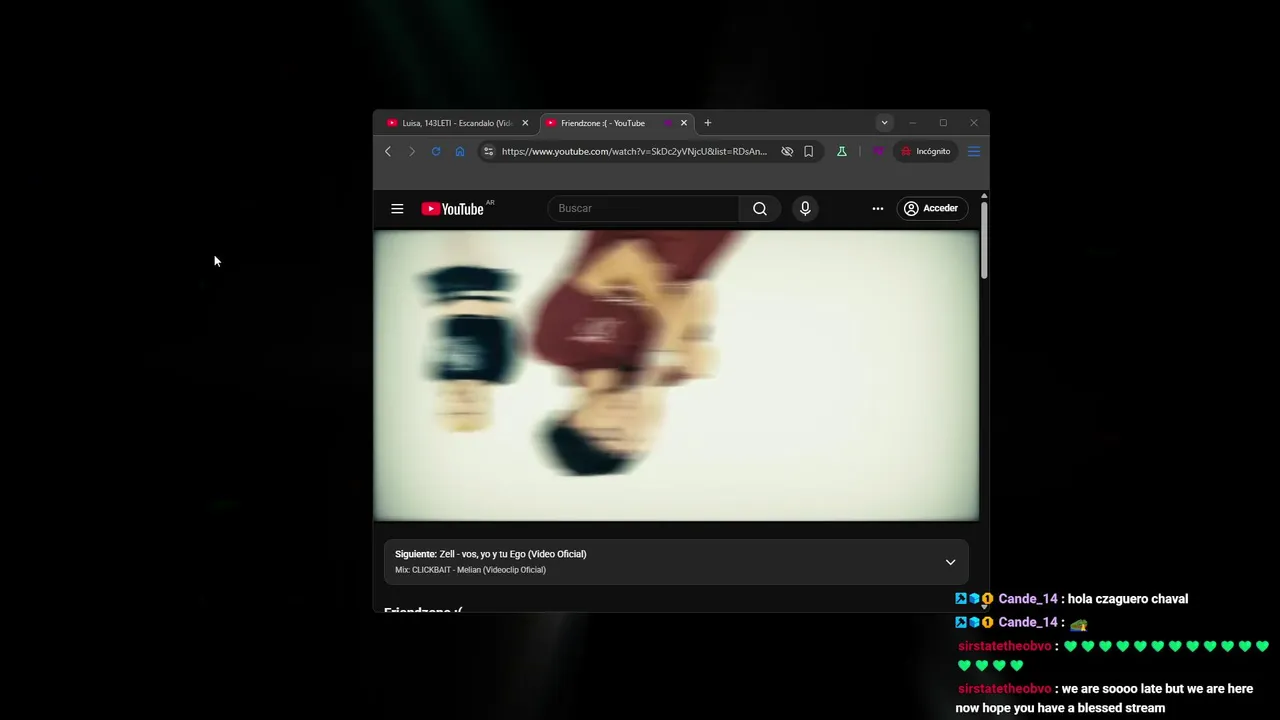The image size is (1280, 720).
Task: Click the YouTube video player
Action: pos(677,376)
